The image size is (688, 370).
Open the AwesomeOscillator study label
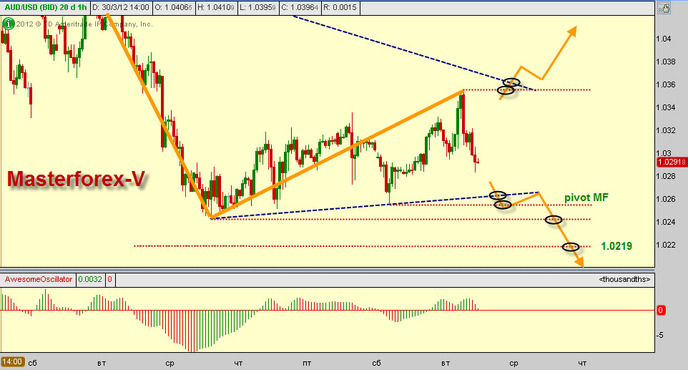click(x=38, y=280)
